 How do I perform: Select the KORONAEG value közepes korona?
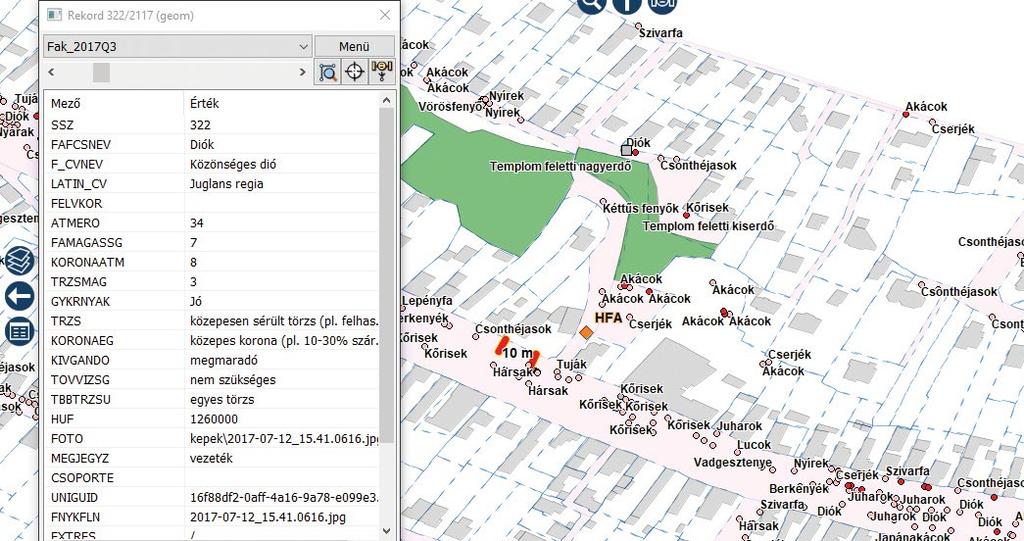[283, 340]
